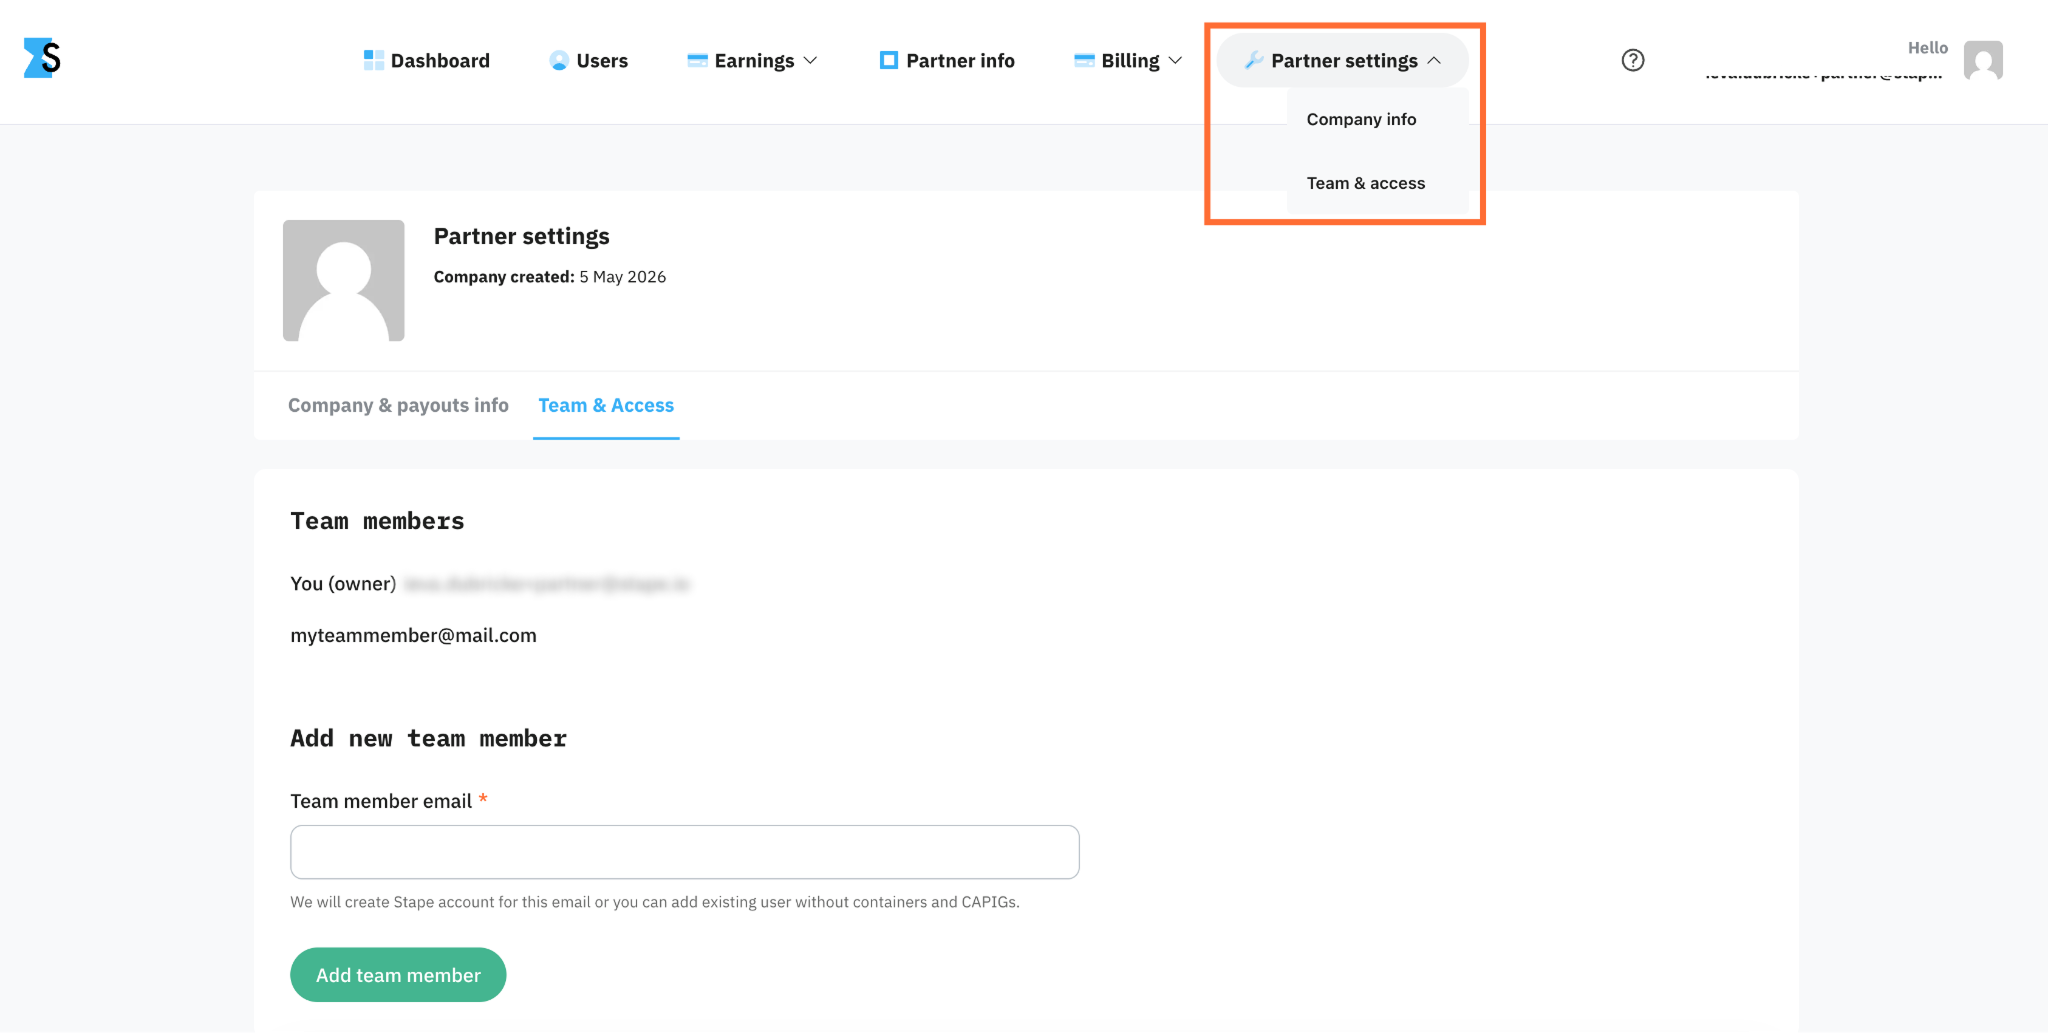Open the Partner info page
The height and width of the screenshot is (1033, 2048).
(947, 60)
